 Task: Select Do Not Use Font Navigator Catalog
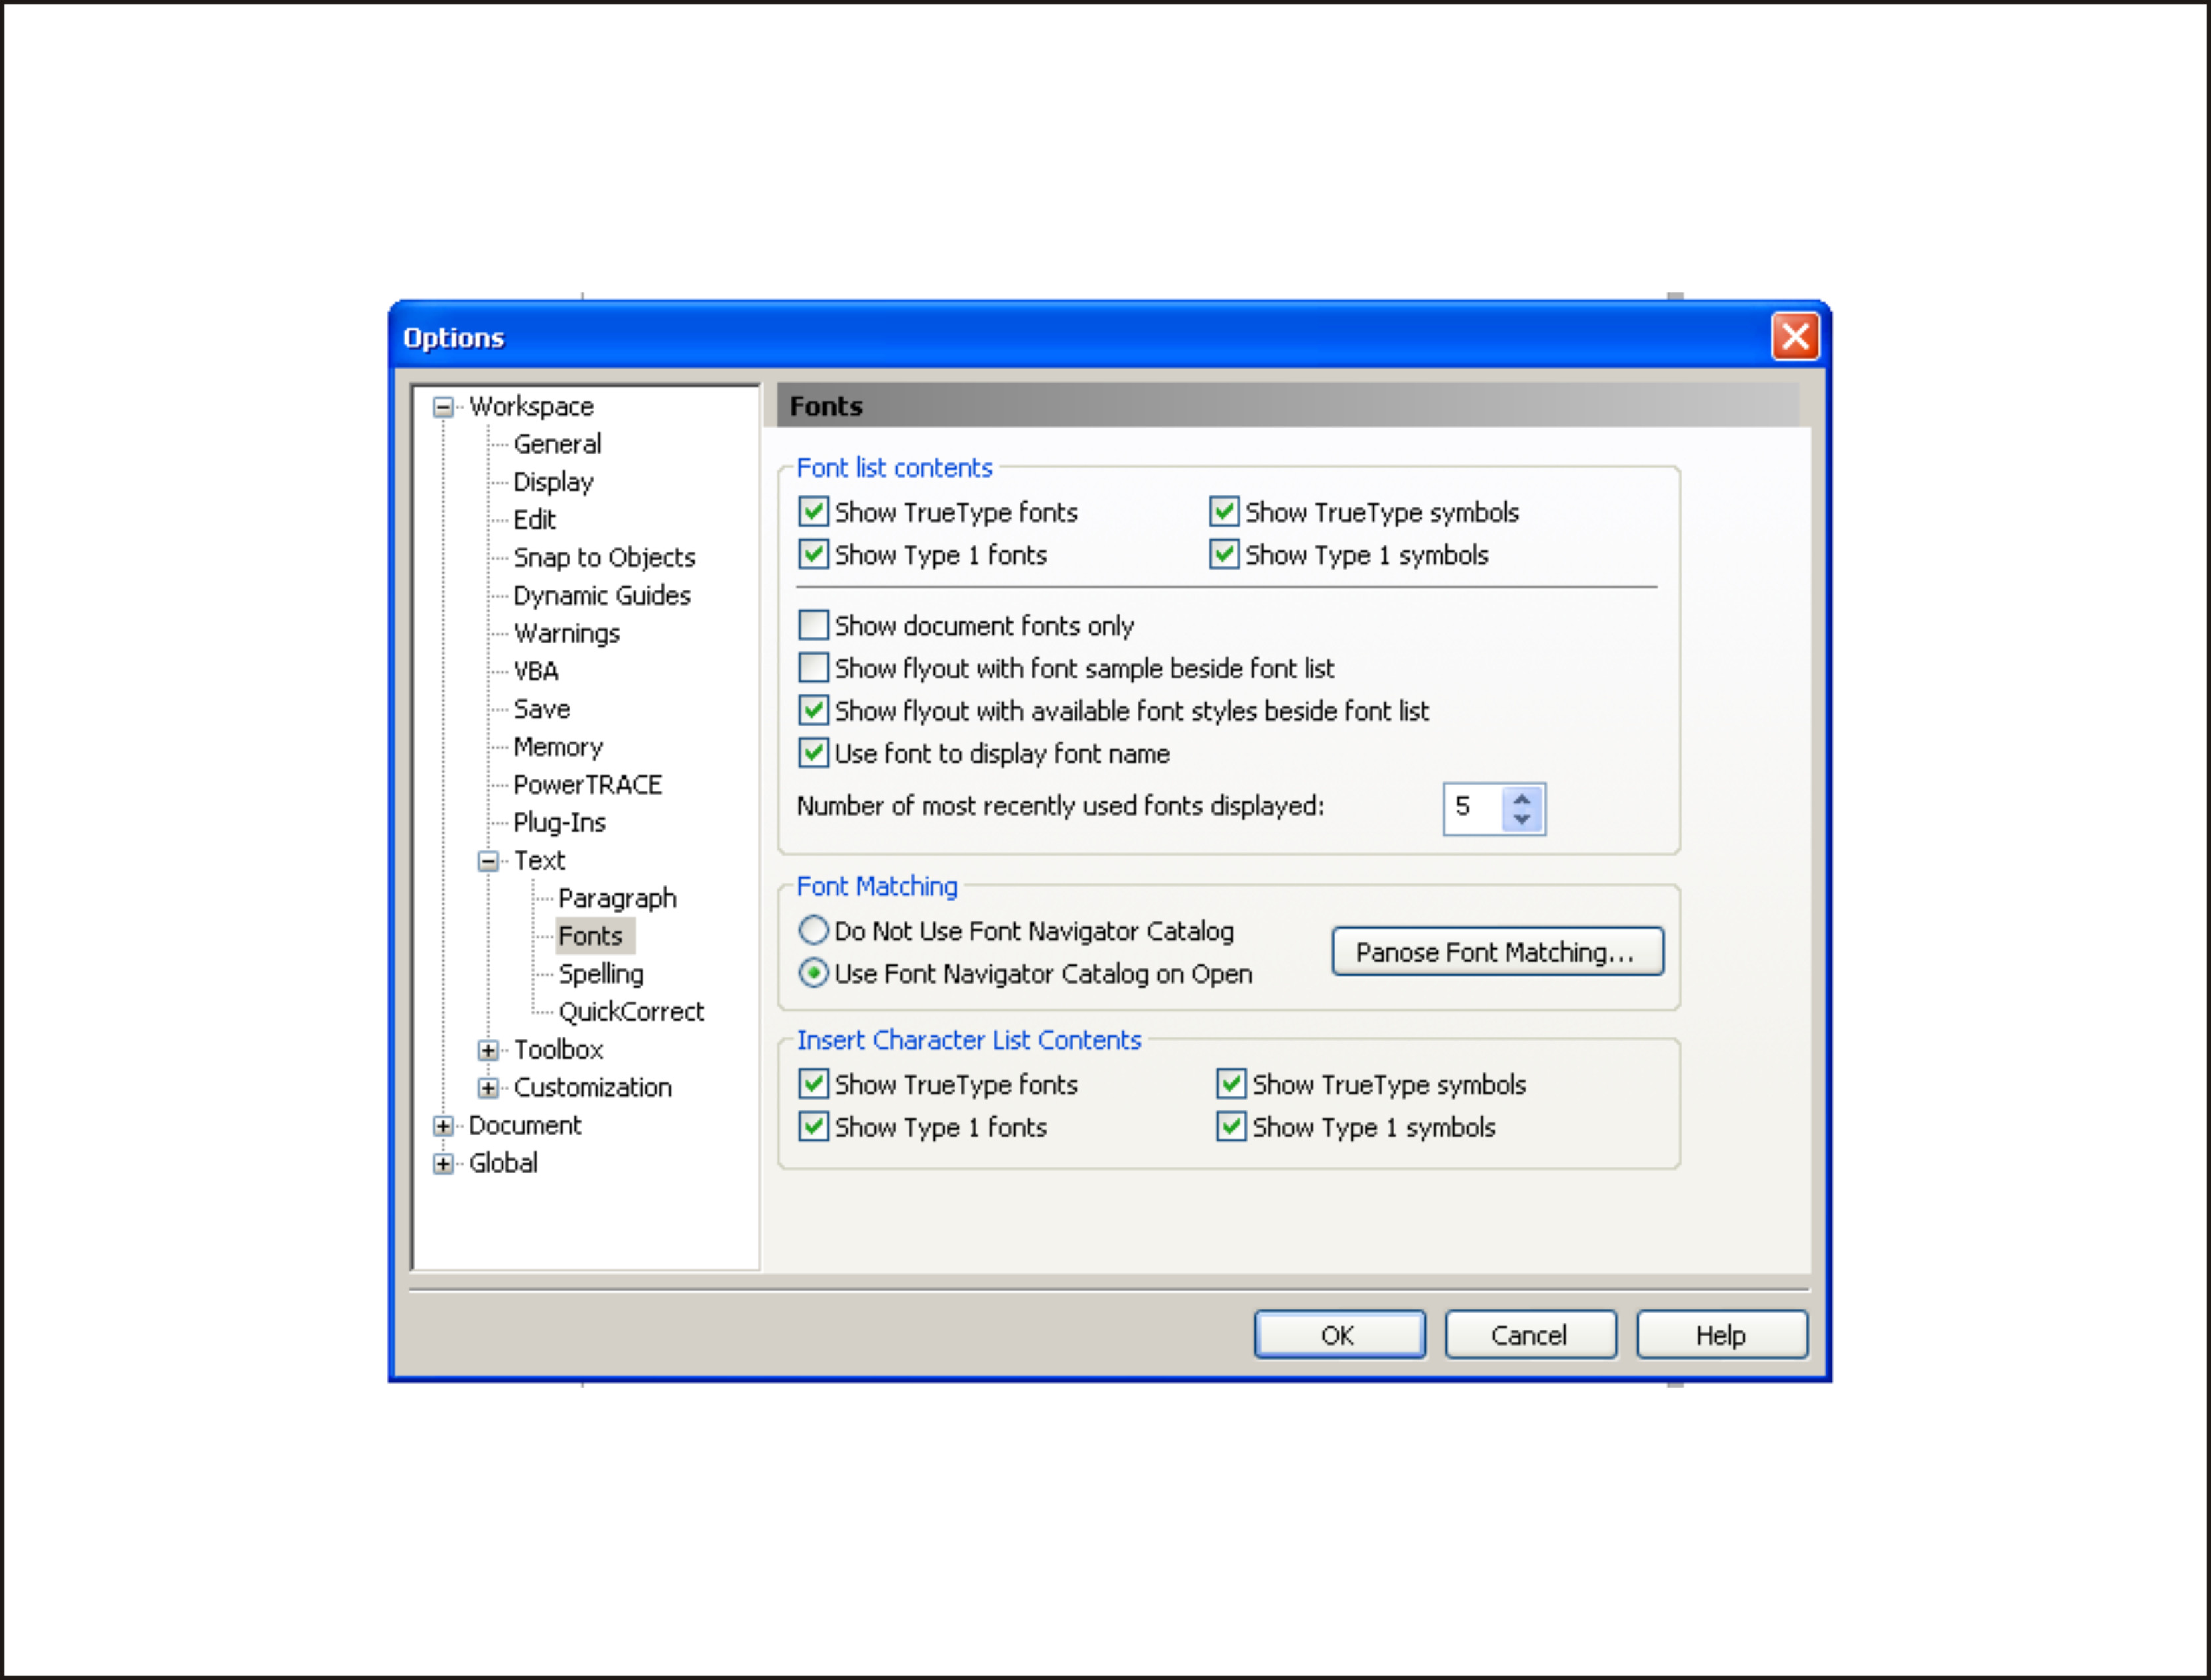tap(814, 931)
